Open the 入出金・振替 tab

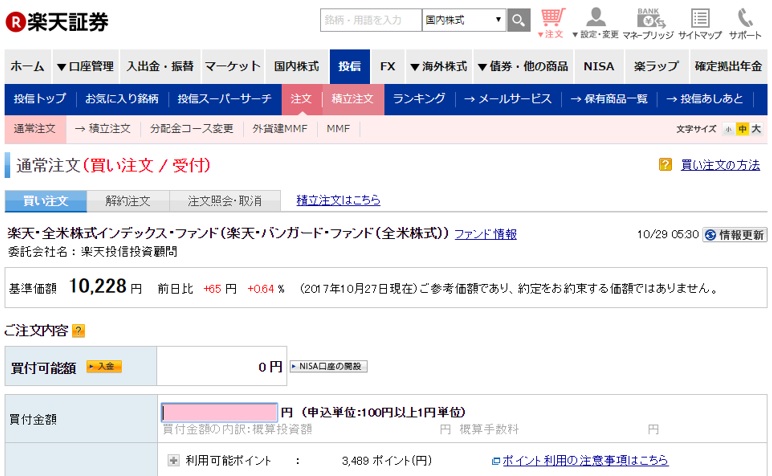click(160, 66)
